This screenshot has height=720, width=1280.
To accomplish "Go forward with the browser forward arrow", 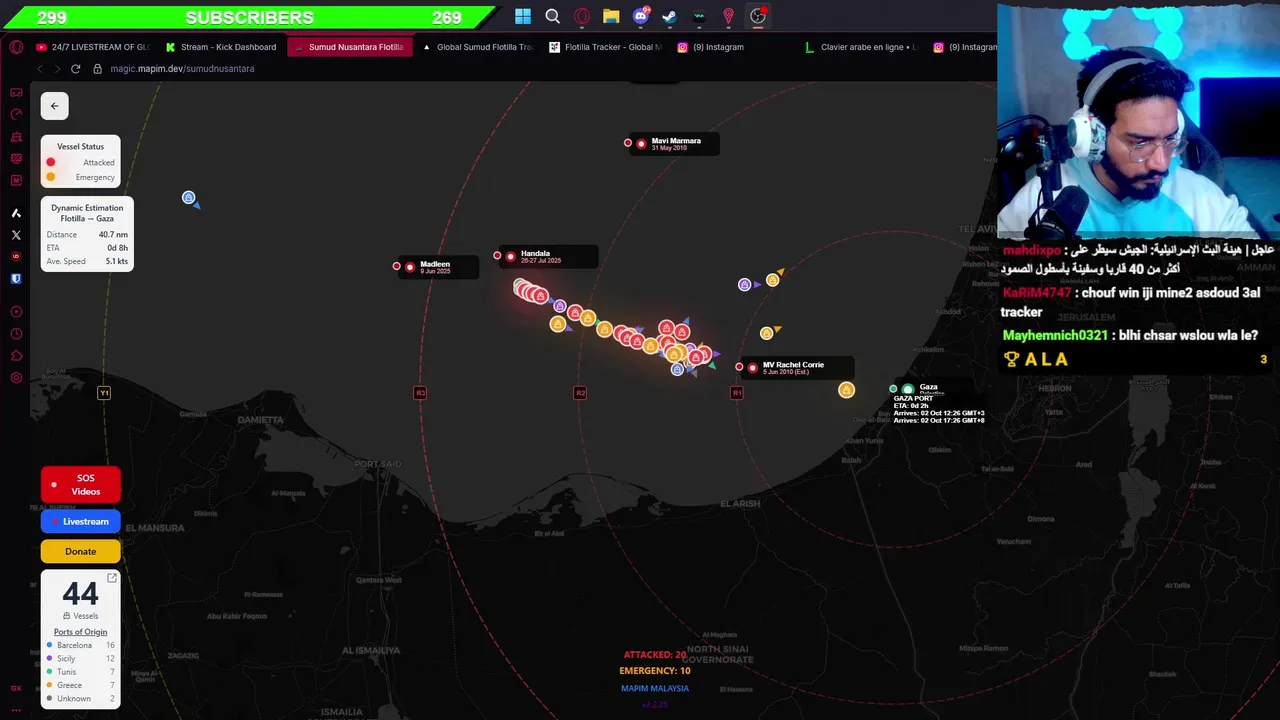I will (57, 69).
